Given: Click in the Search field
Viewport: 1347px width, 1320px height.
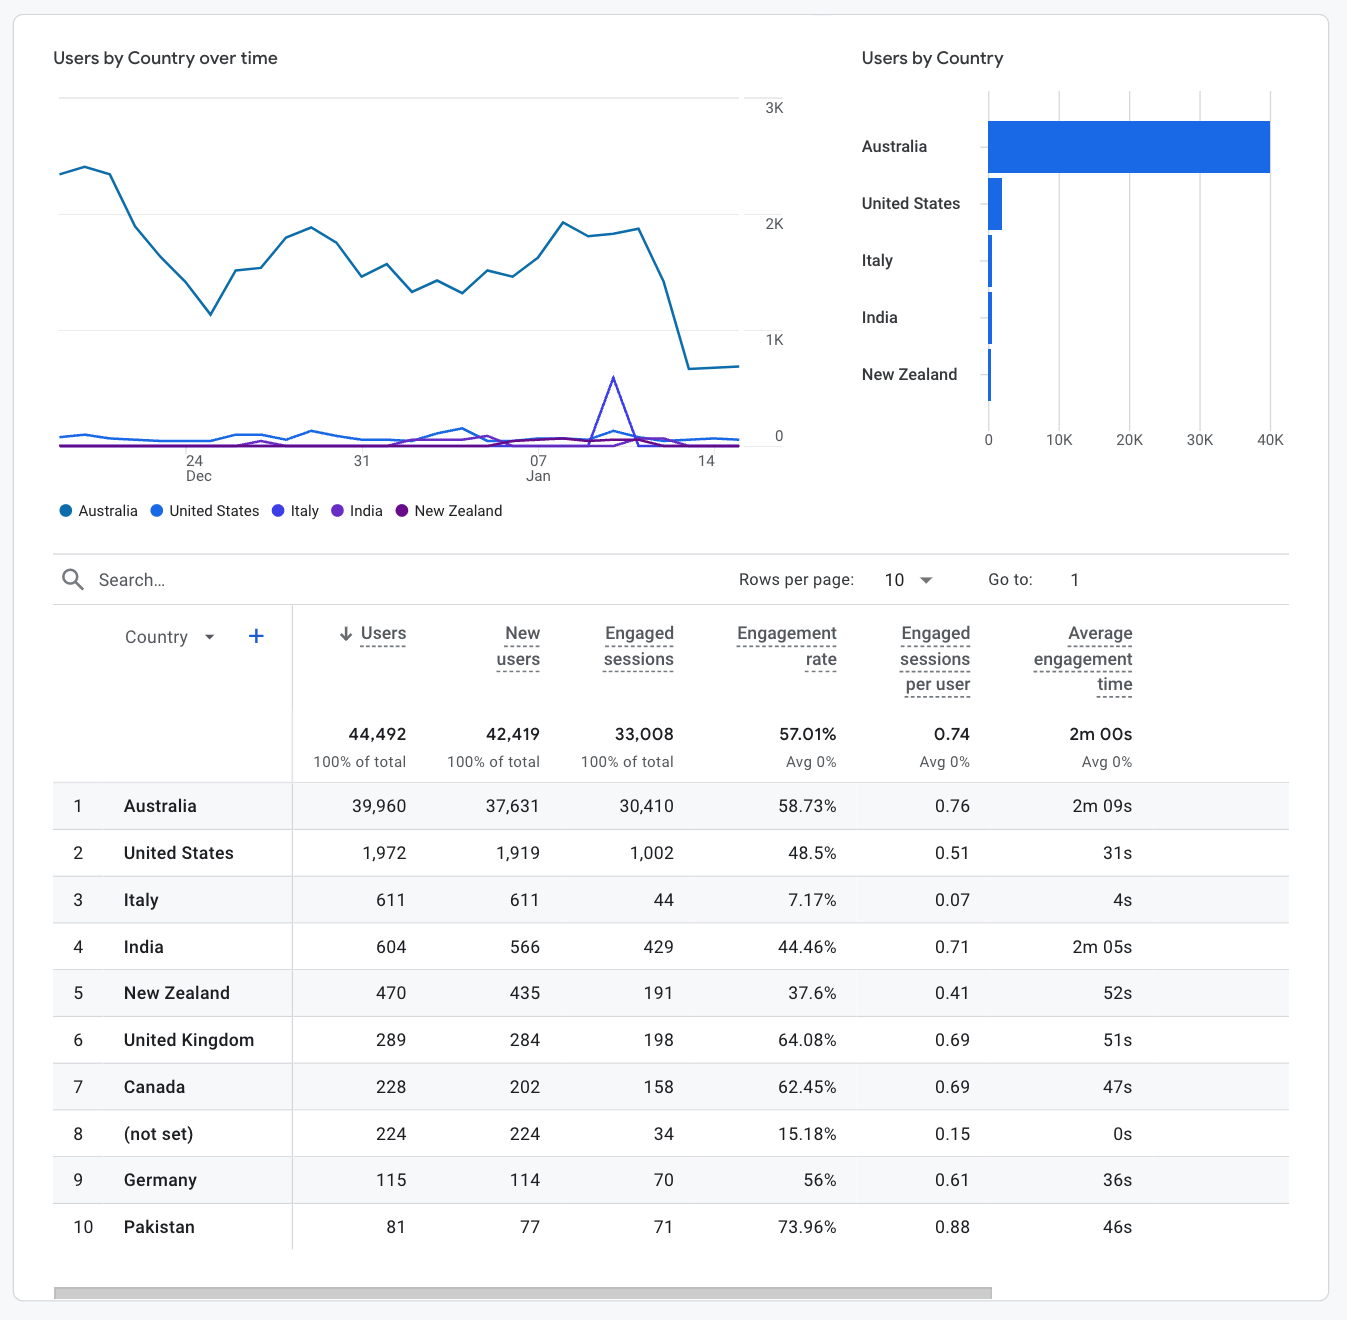Looking at the screenshot, I should [300, 580].
